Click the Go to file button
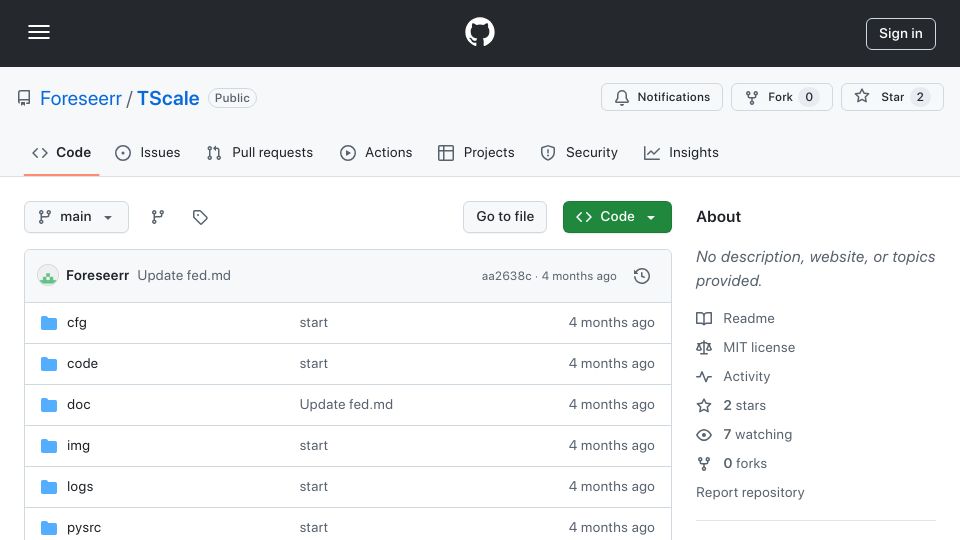This screenshot has width=960, height=540. (x=505, y=217)
